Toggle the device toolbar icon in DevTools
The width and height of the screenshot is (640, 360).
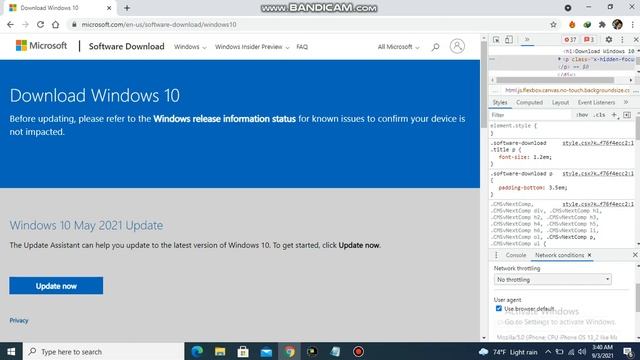pyautogui.click(x=509, y=40)
